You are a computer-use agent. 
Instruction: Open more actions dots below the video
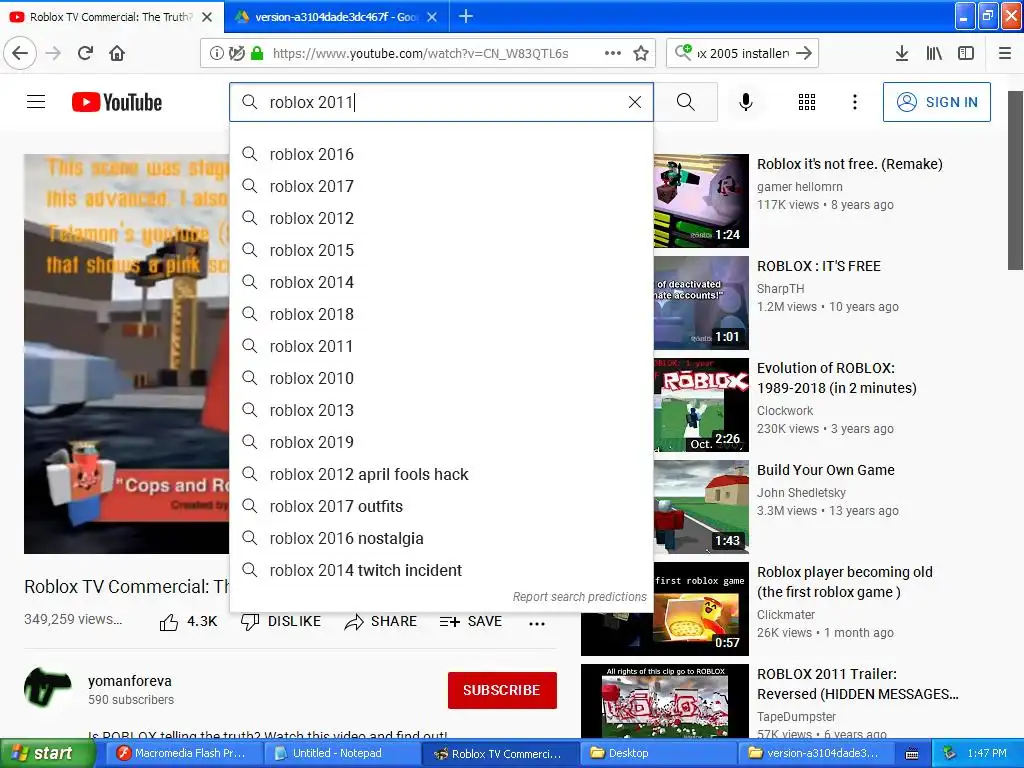point(537,624)
